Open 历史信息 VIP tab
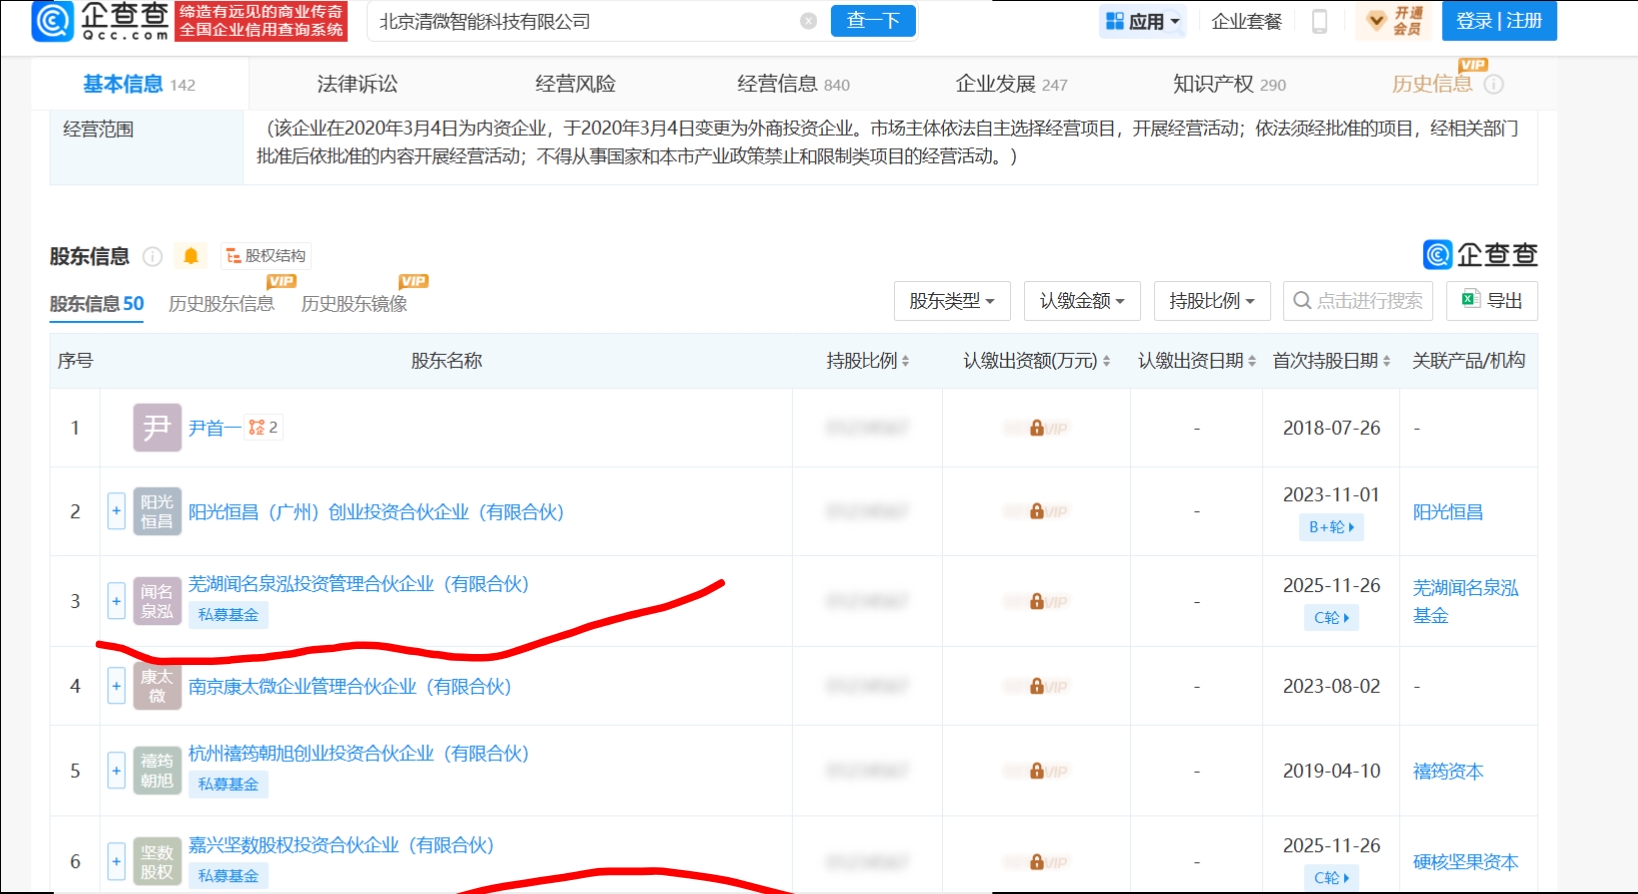The image size is (1638, 894). pyautogui.click(x=1432, y=84)
